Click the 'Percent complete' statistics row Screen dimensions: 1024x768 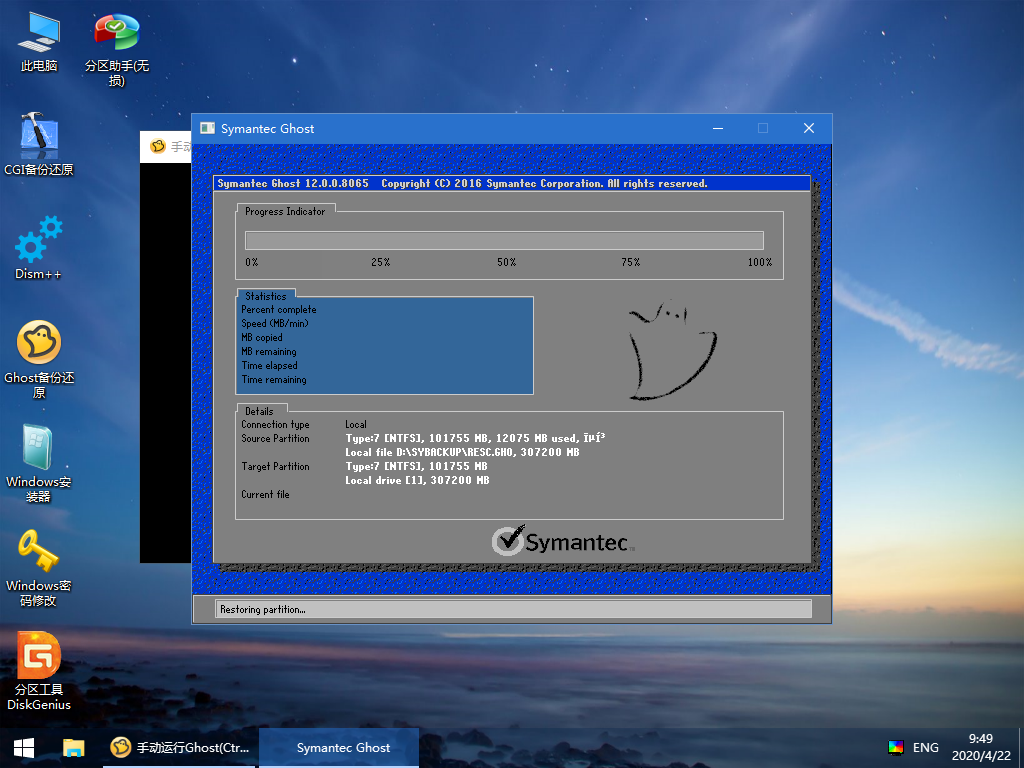279,310
